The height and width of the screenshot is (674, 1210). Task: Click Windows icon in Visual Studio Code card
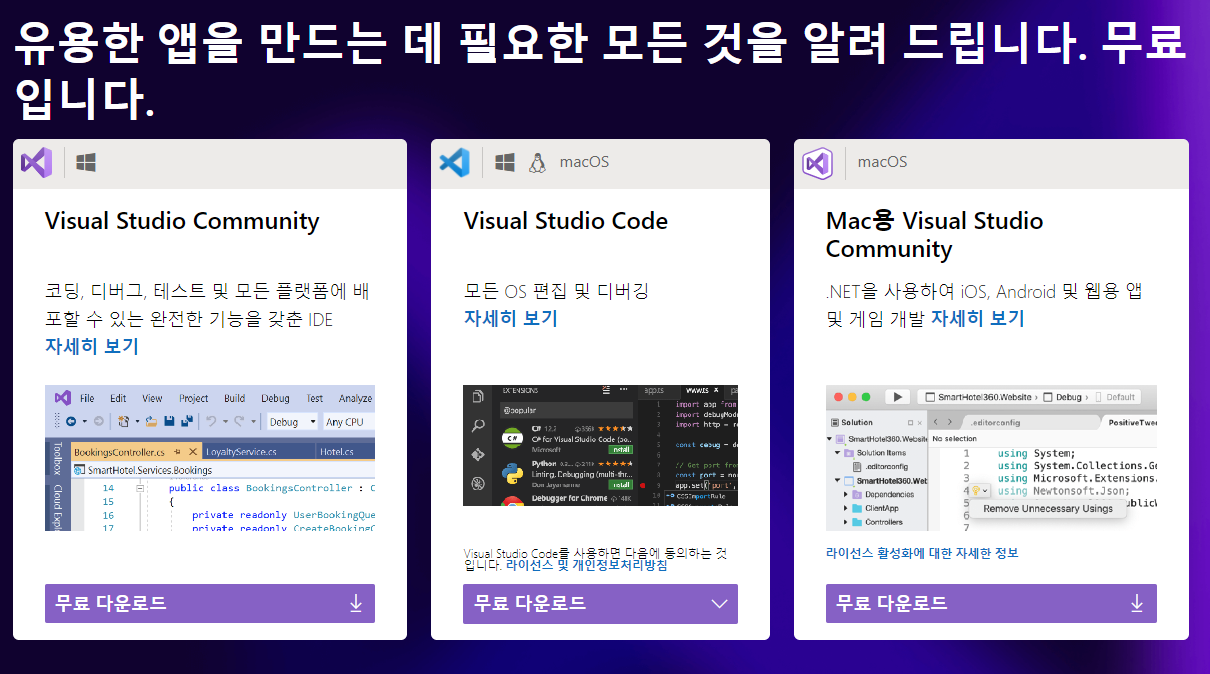click(505, 162)
